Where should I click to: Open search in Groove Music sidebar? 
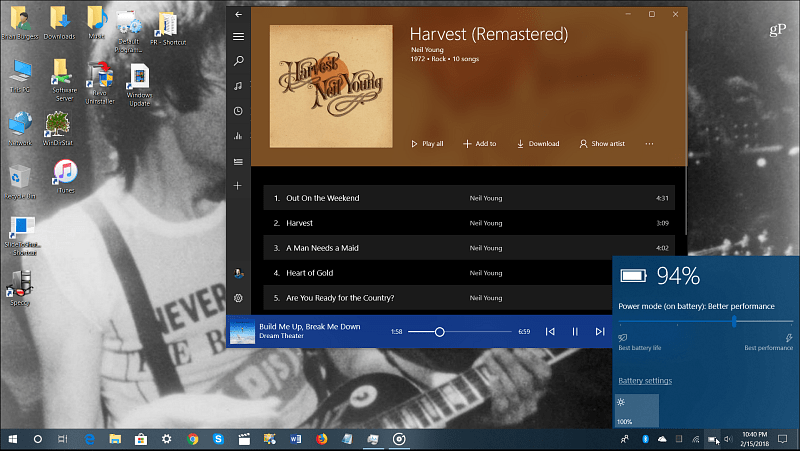point(238,61)
